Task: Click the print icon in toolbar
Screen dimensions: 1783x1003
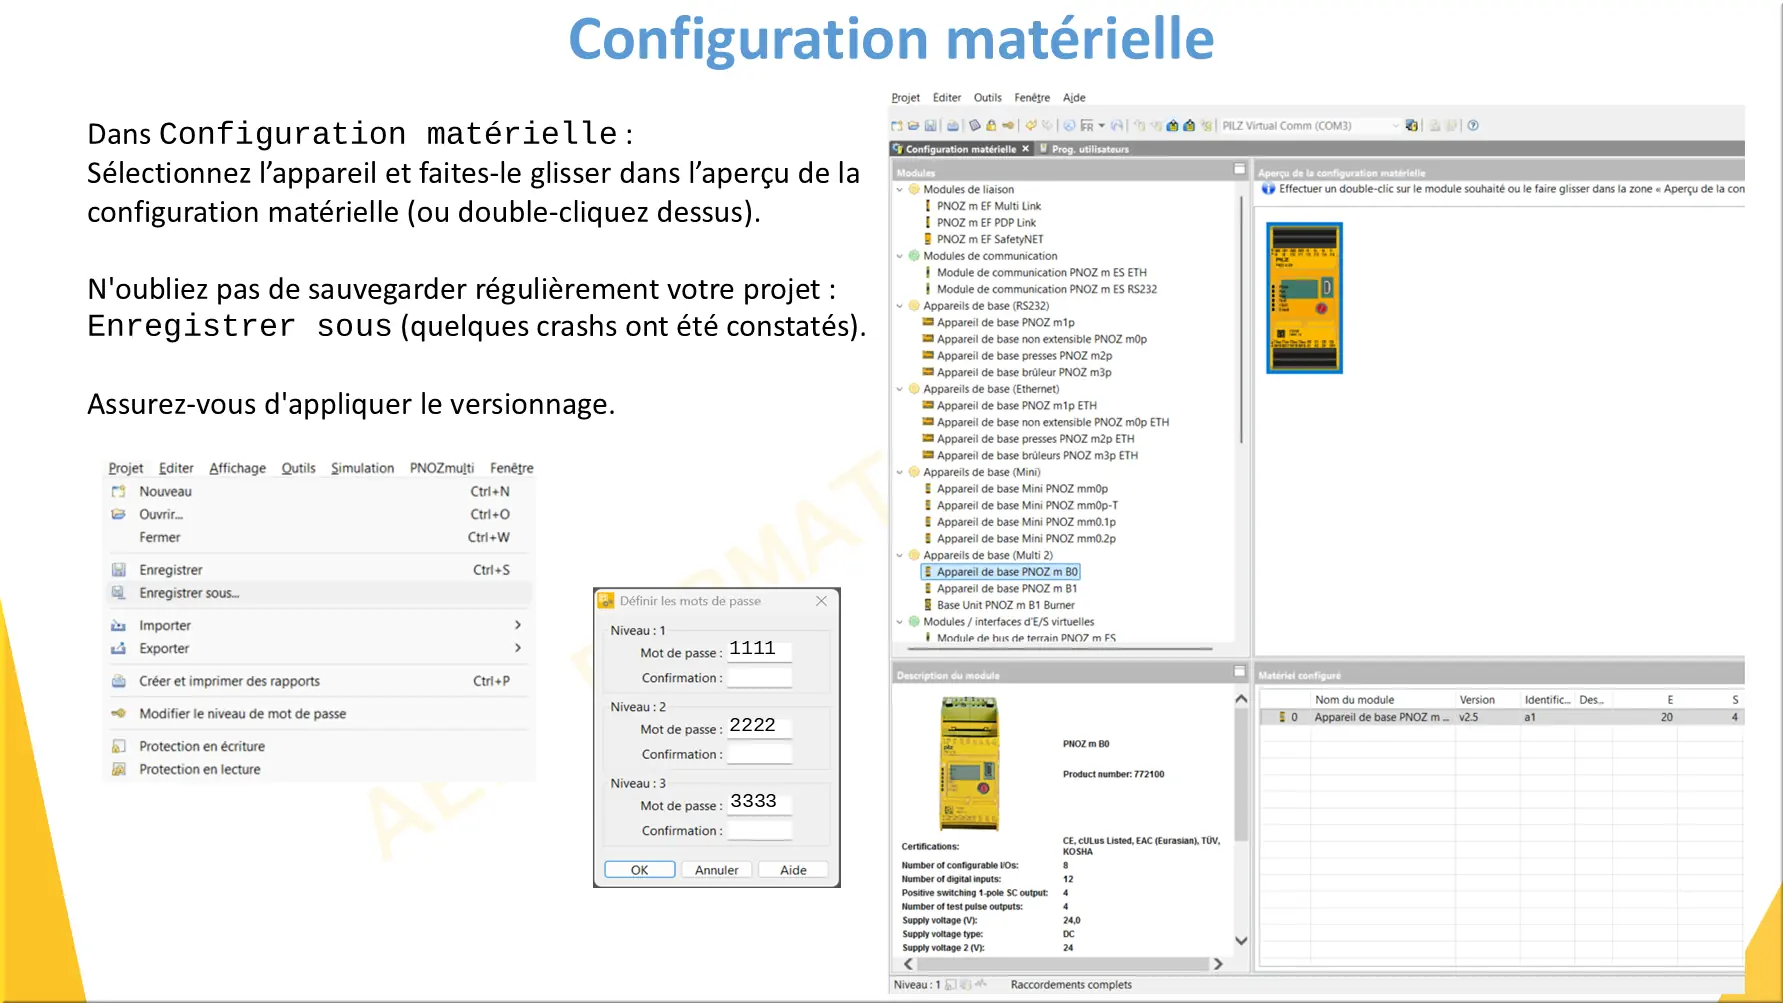Action: [x=953, y=126]
